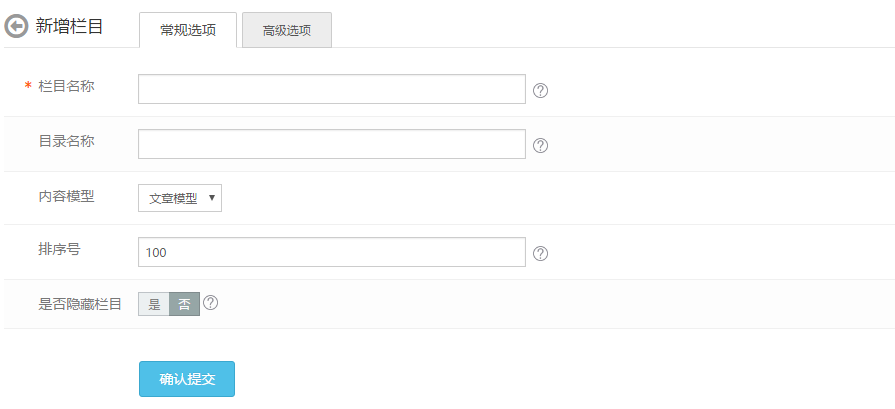Click the back arrow icon beside 新增栏目
Viewport: 895px width, 409px height.
pyautogui.click(x=16, y=26)
